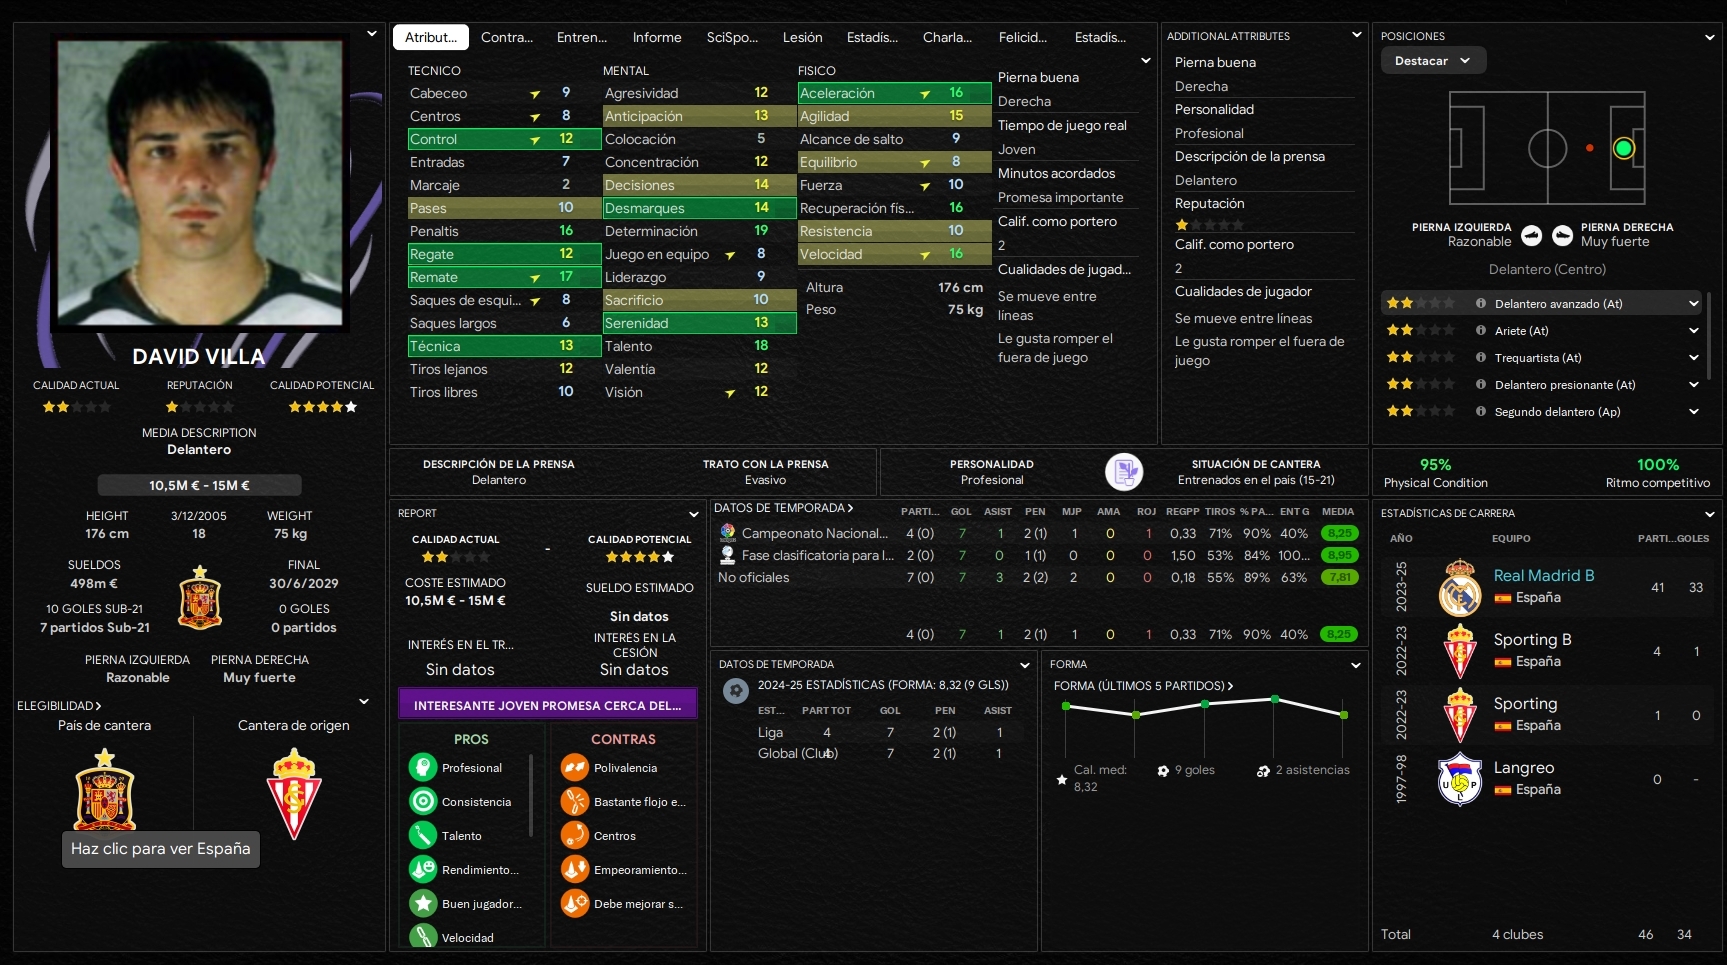The image size is (1727, 965).
Task: Click the orange Bastante flojo con icon
Action: pos(575,801)
